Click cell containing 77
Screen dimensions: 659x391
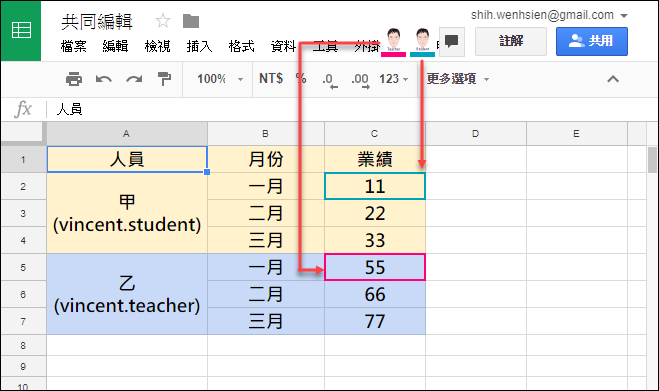[x=374, y=321]
